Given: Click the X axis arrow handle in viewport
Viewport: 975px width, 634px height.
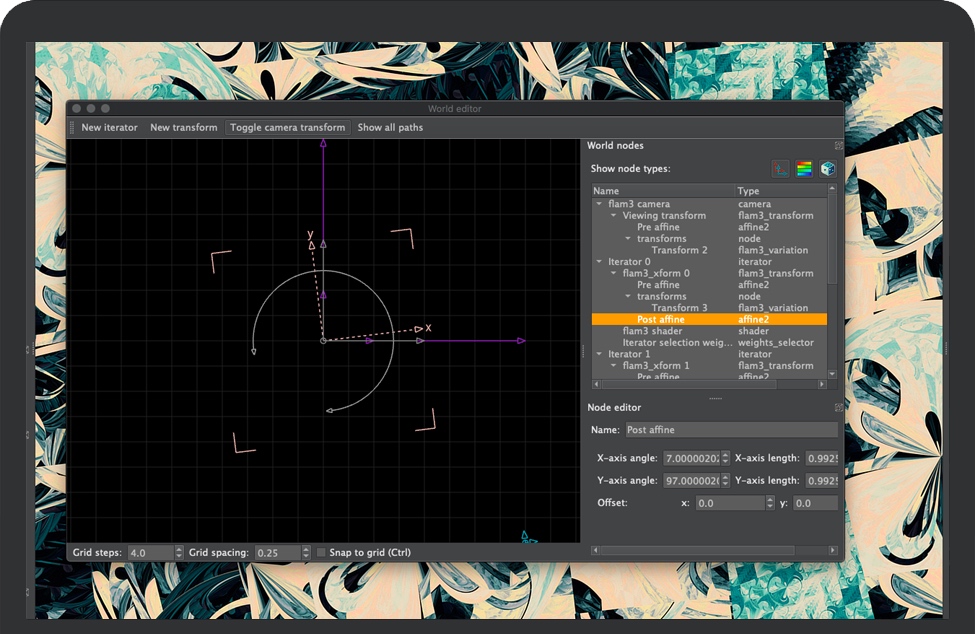Looking at the screenshot, I should 418,329.
